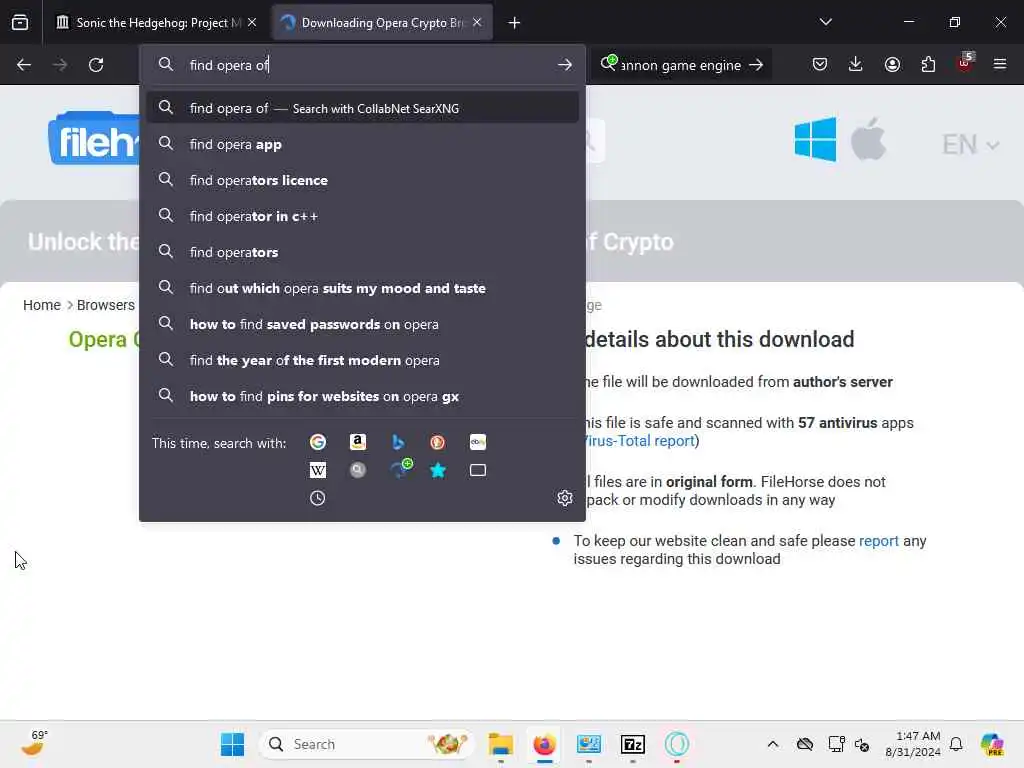Image resolution: width=1024 pixels, height=768 pixels.
Task: Search this time with Wikipedia
Action: (317, 470)
